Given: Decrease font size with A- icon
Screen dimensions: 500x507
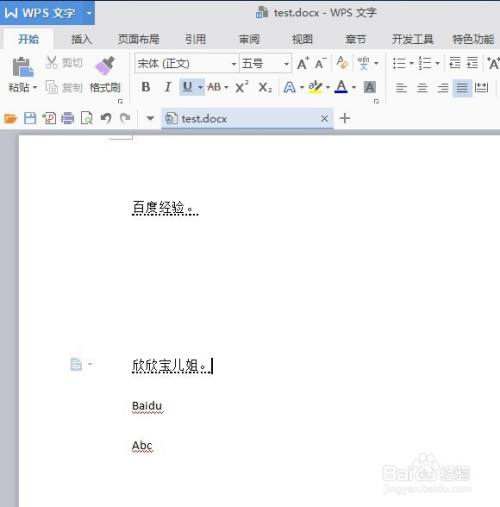Looking at the screenshot, I should (320, 63).
